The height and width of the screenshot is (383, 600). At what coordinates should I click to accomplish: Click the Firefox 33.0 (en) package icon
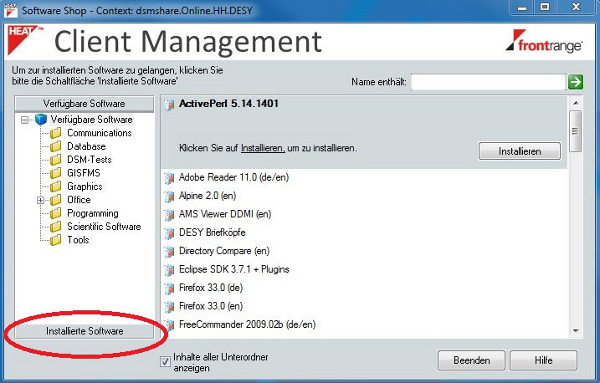click(169, 306)
